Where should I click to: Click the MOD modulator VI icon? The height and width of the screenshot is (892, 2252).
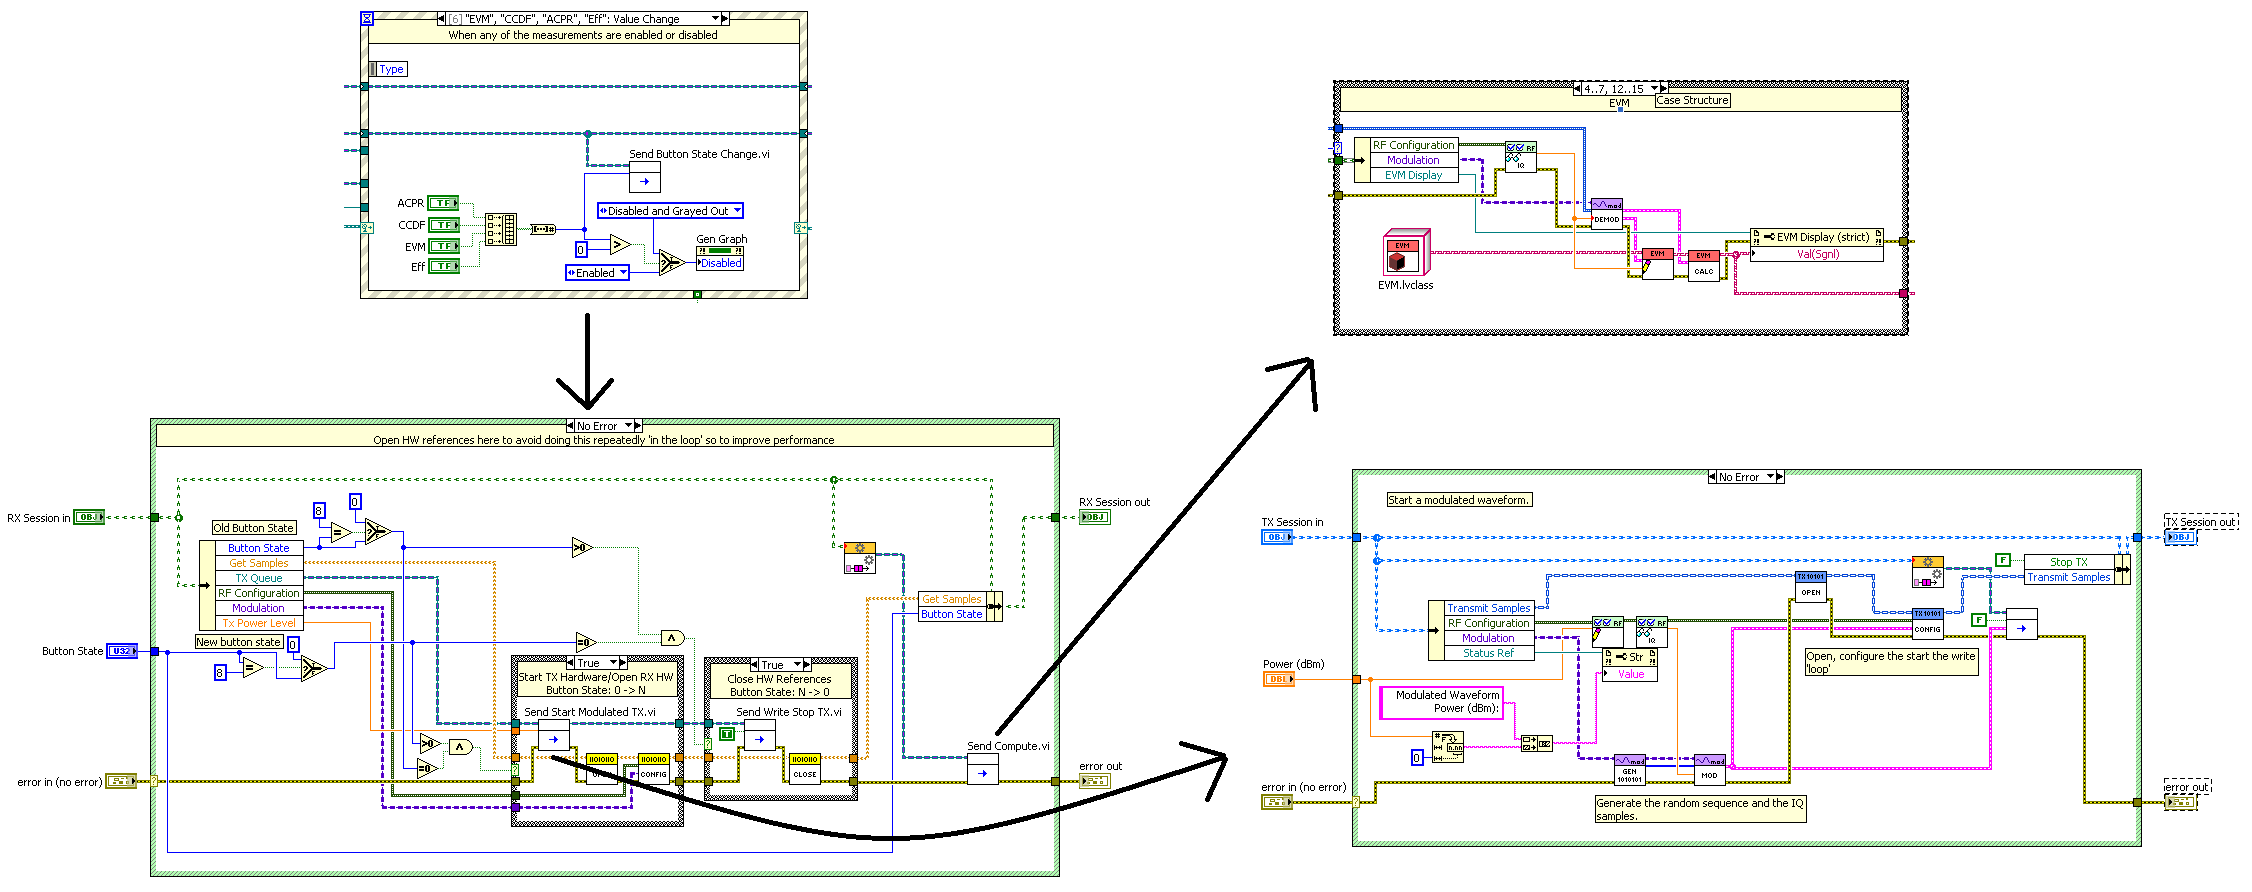(1709, 769)
